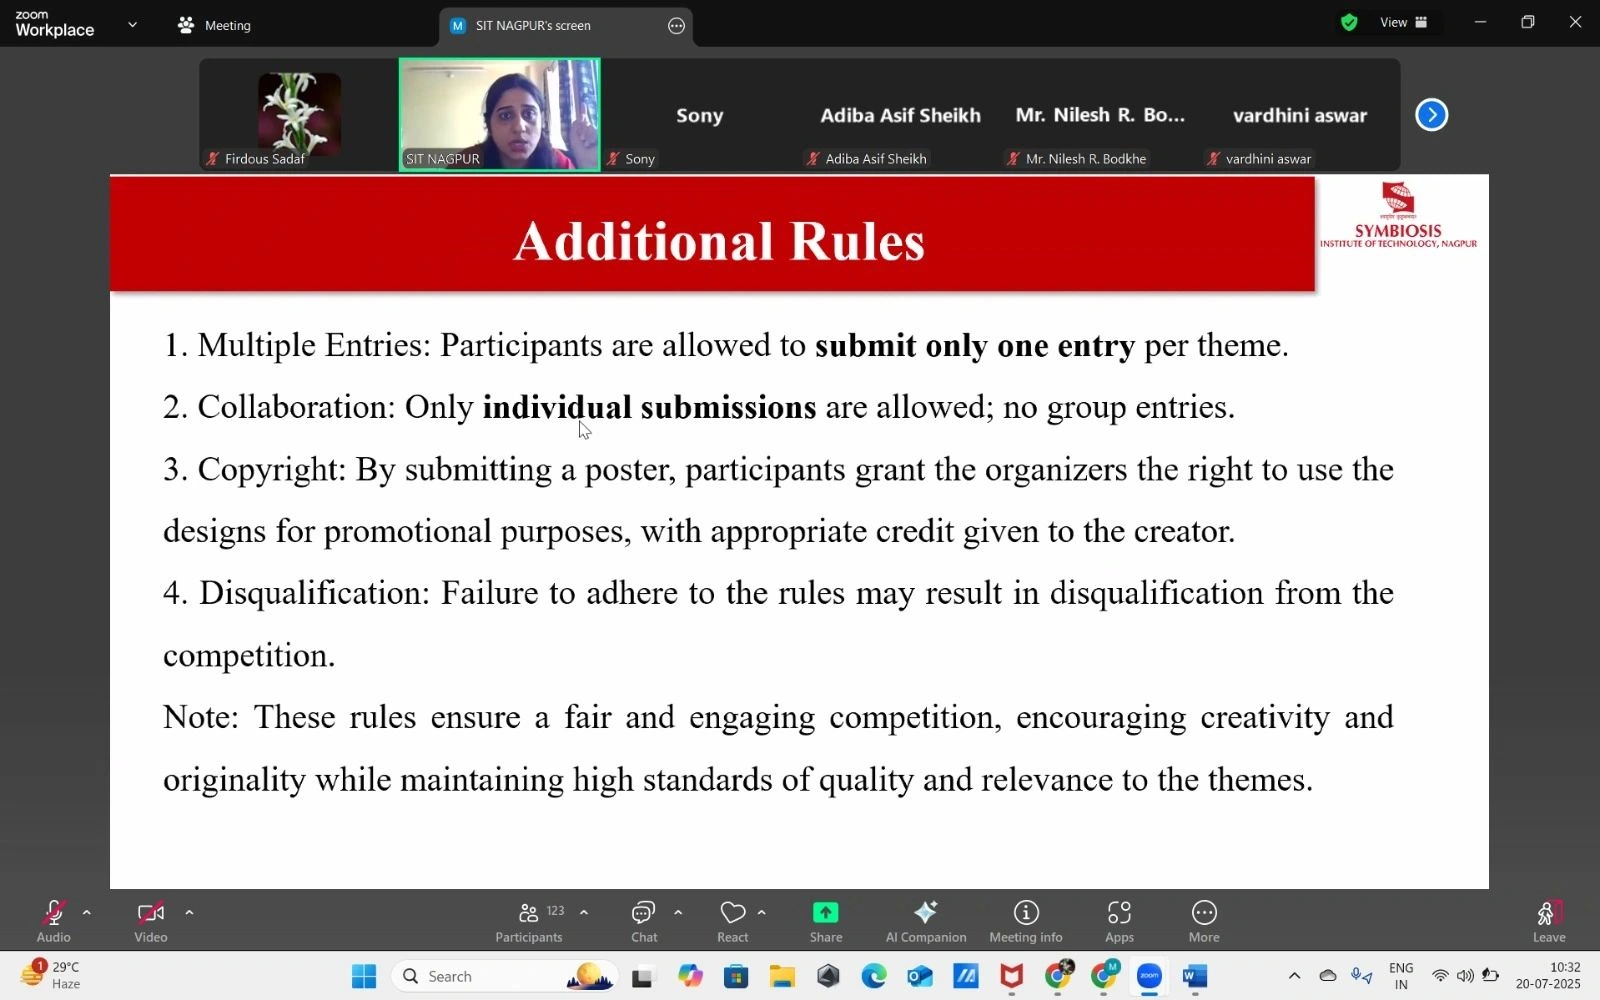Image resolution: width=1600 pixels, height=1000 pixels.
Task: Click the Leave meeting button
Action: click(1548, 921)
